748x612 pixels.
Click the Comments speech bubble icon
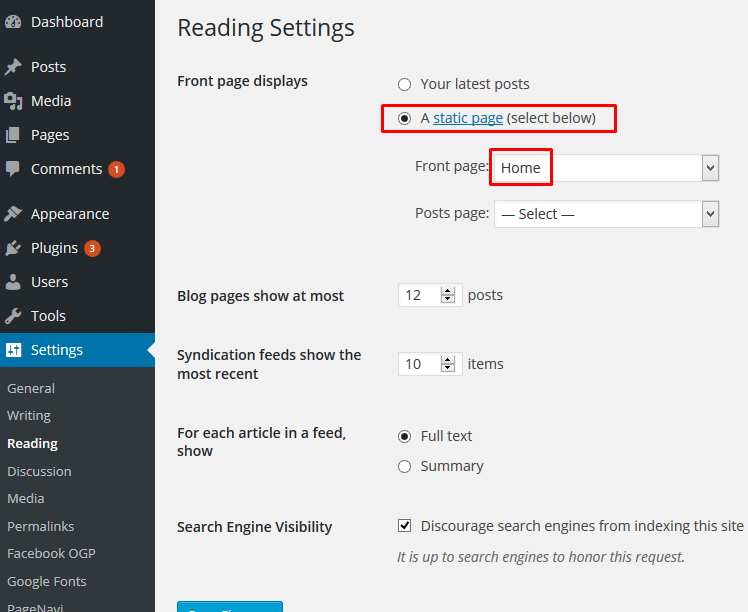[x=13, y=169]
